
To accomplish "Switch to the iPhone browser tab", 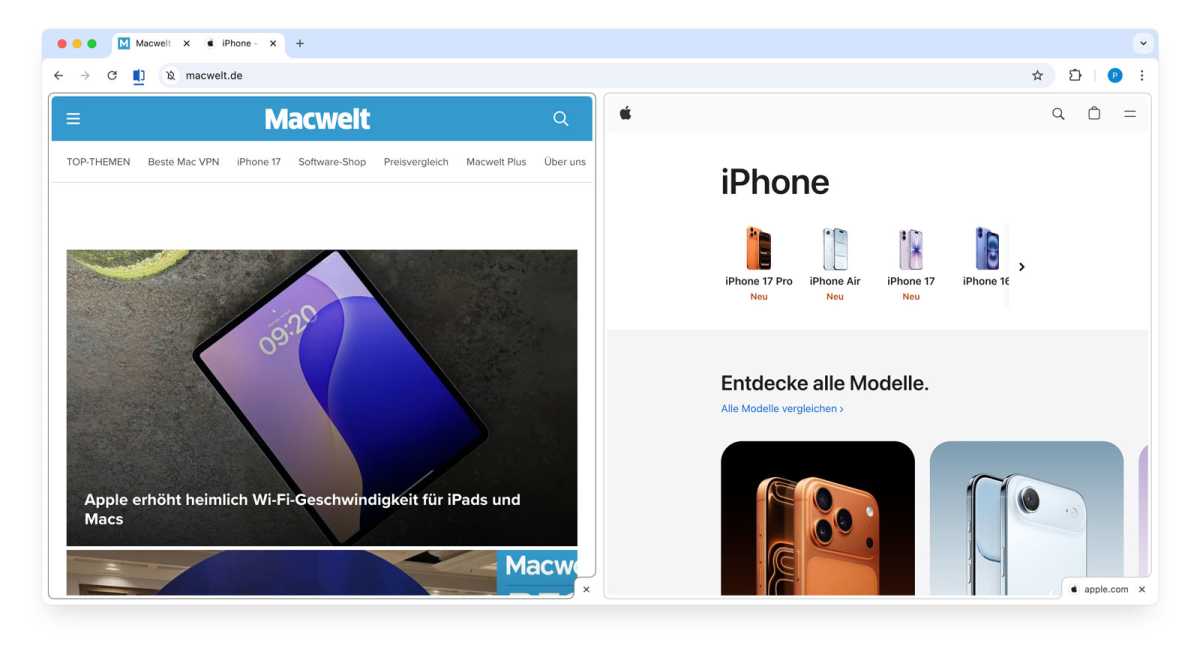I will point(237,43).
